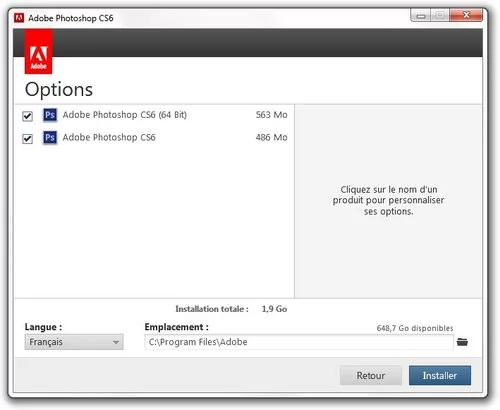Viewport: 500px width, 410px height.
Task: Click the product options hint text panel
Action: (x=388, y=201)
